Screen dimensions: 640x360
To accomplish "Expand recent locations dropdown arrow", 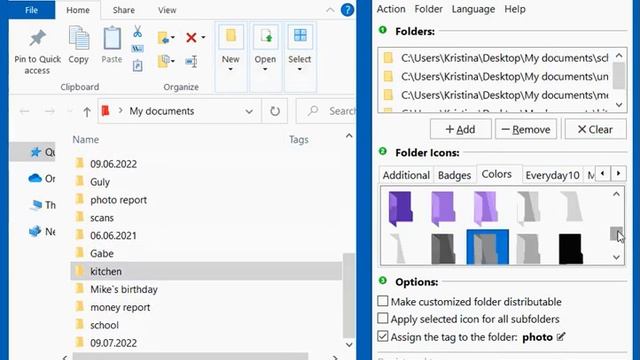I will [69, 111].
